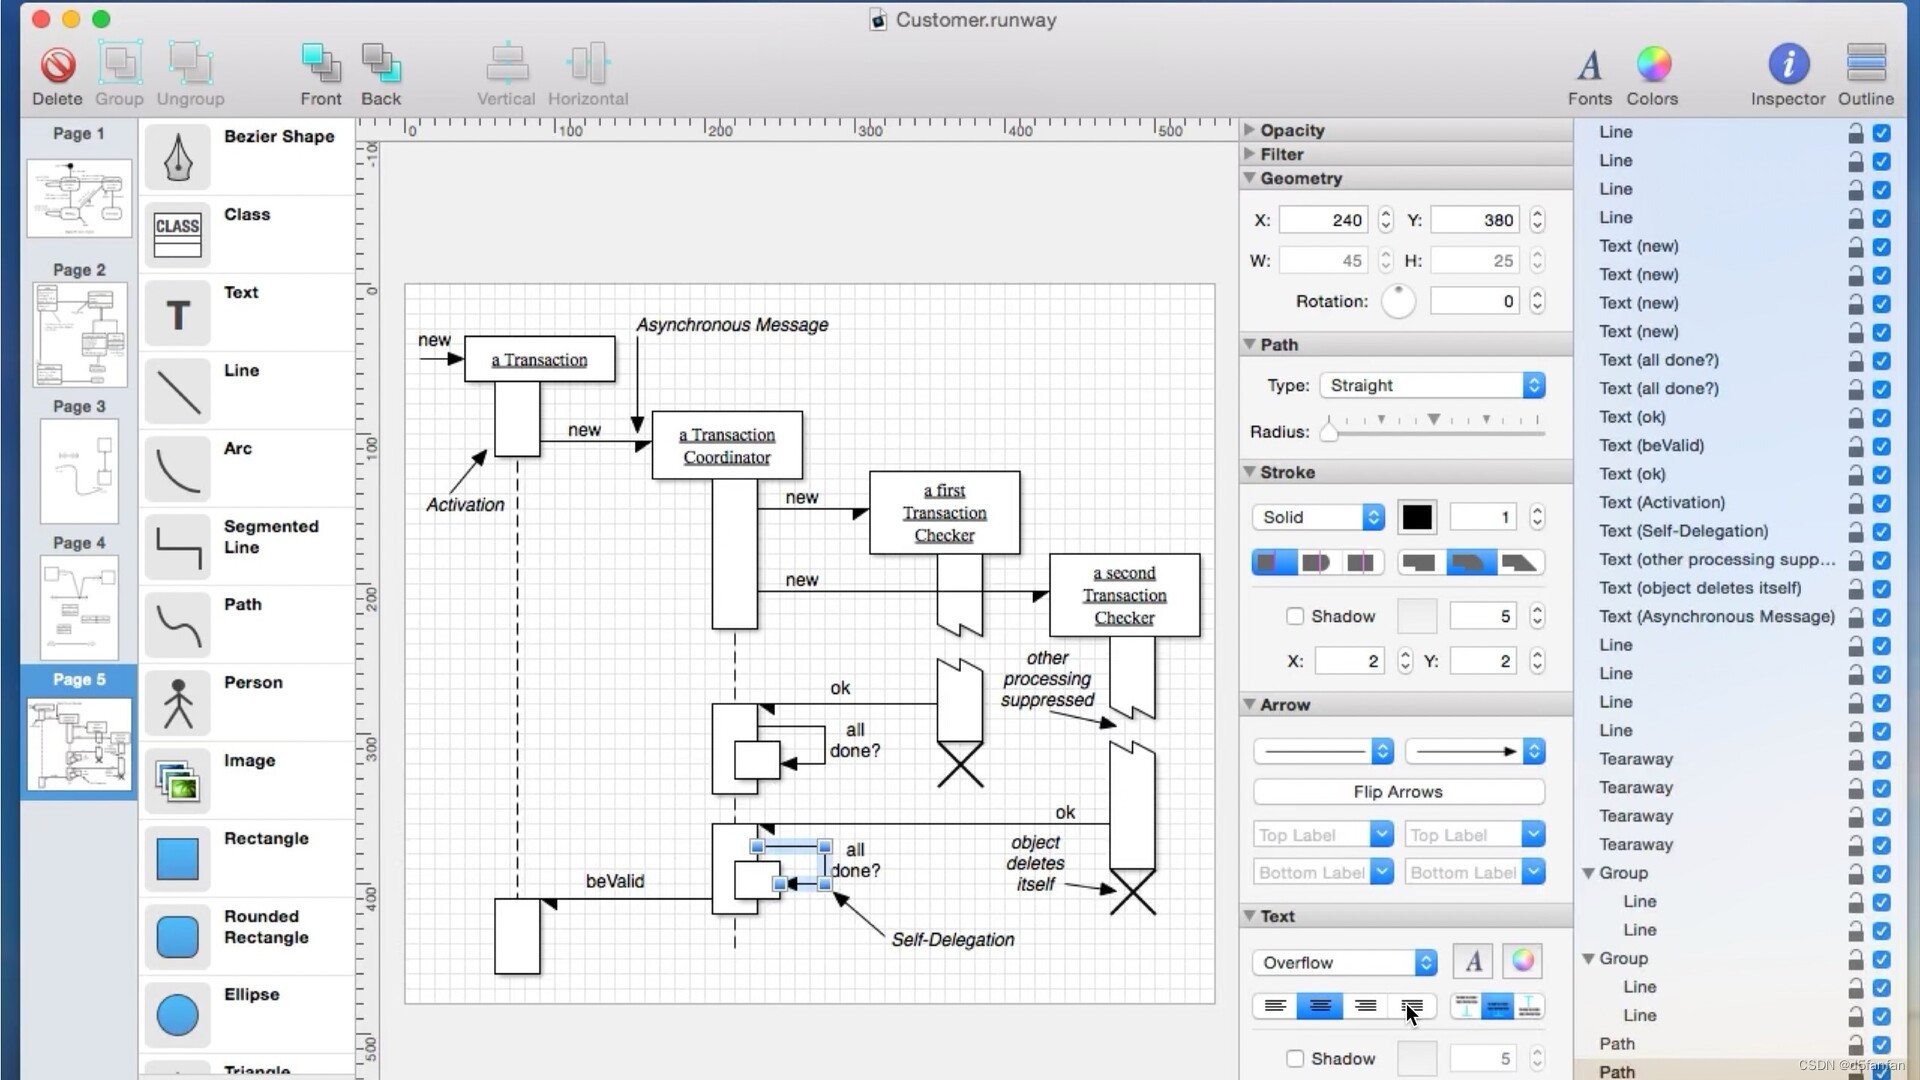This screenshot has width=1920, height=1080.
Task: Select the Ellipse shape tool
Action: tap(178, 1015)
